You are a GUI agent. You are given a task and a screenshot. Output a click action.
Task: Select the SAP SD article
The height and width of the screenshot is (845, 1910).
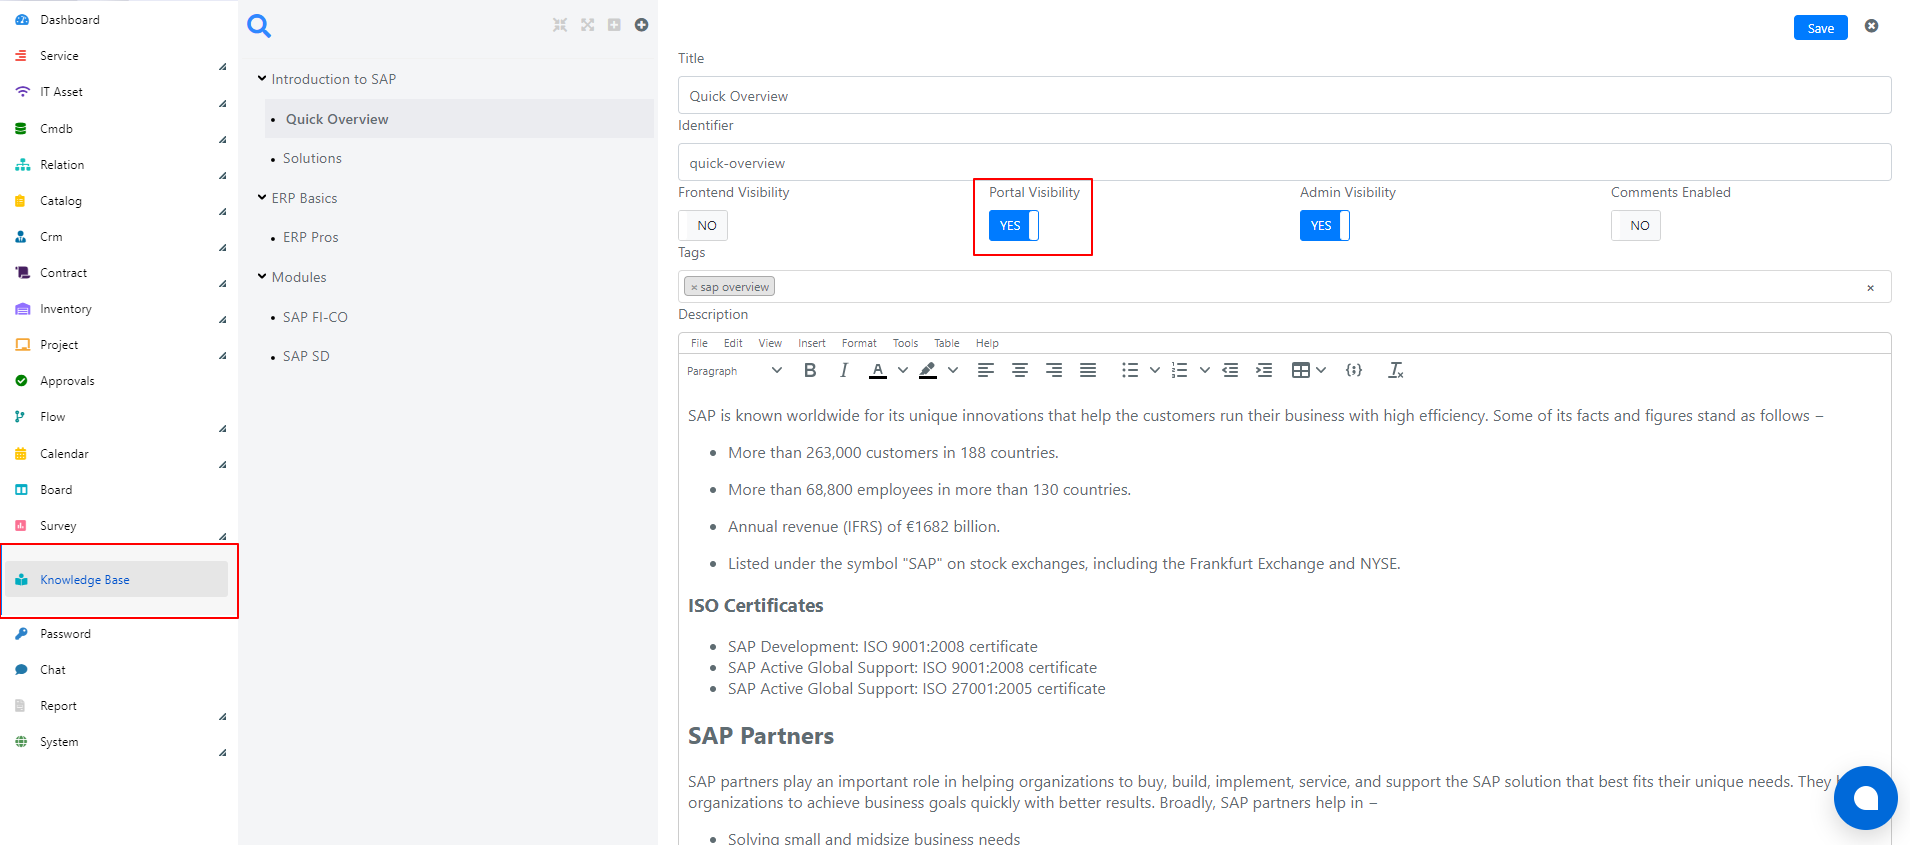pos(306,356)
